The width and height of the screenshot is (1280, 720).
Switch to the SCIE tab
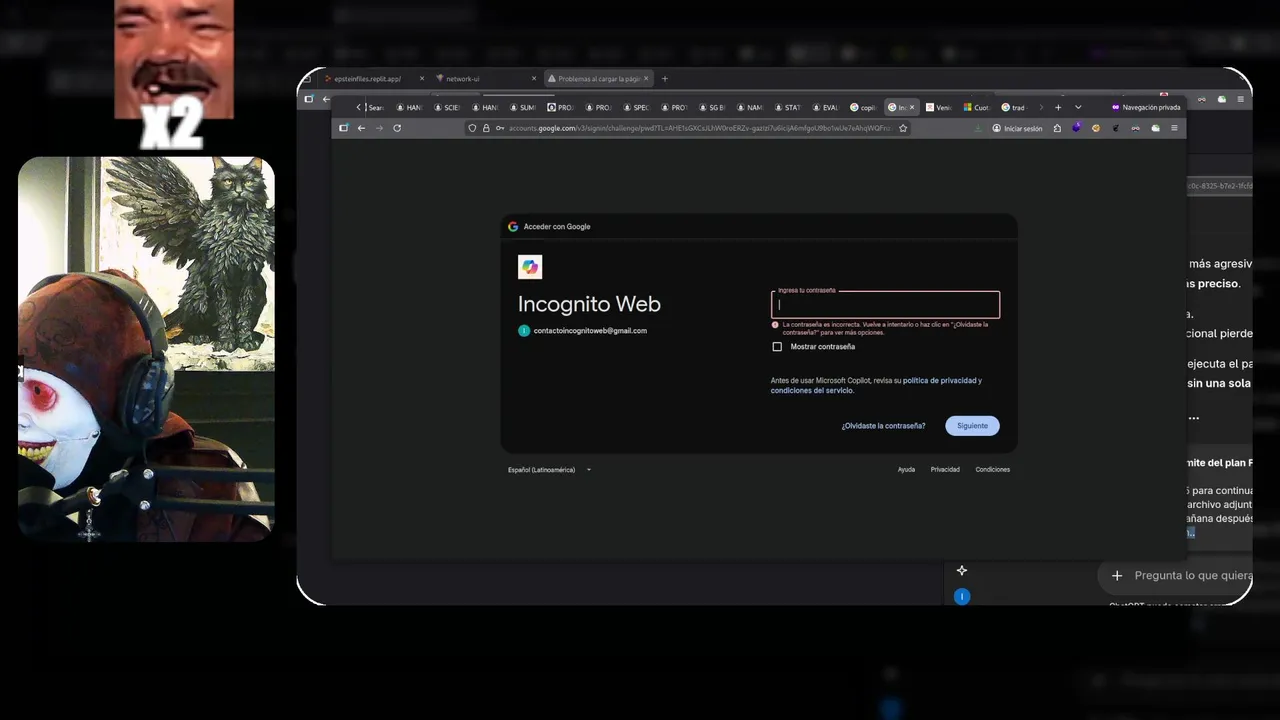pos(447,107)
